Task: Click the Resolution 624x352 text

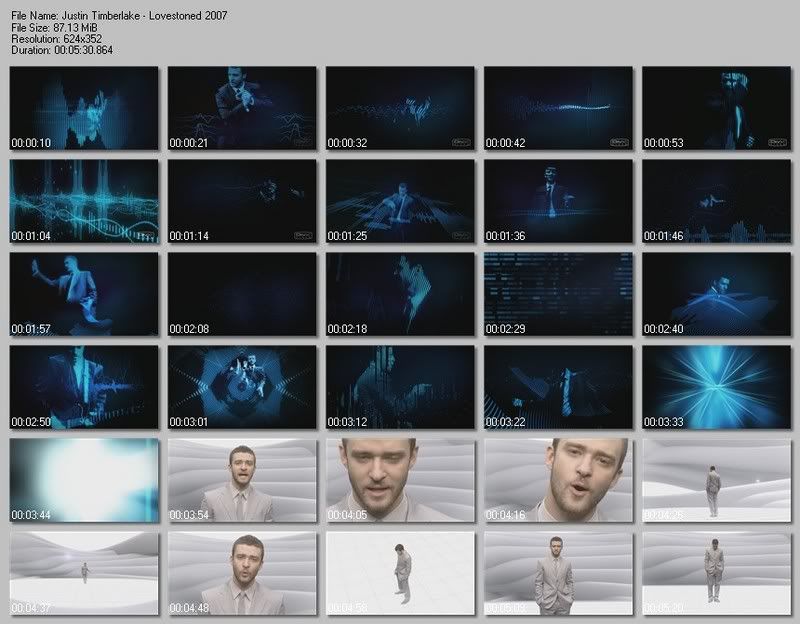Action: pyautogui.click(x=56, y=39)
